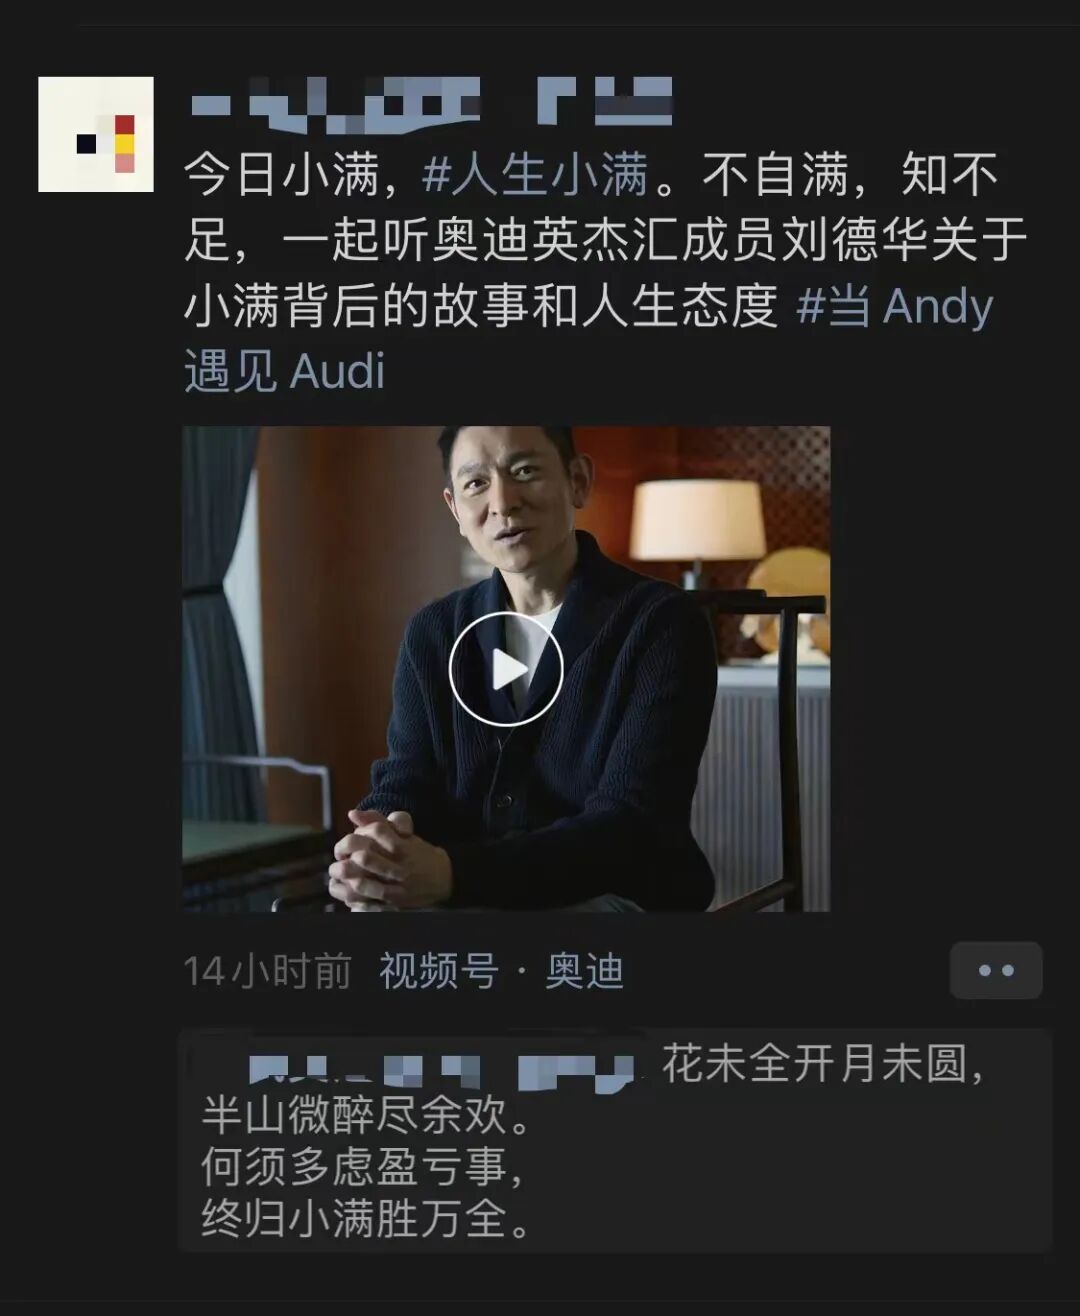Tap the comment line 花未全开月未圆

tap(822, 1064)
